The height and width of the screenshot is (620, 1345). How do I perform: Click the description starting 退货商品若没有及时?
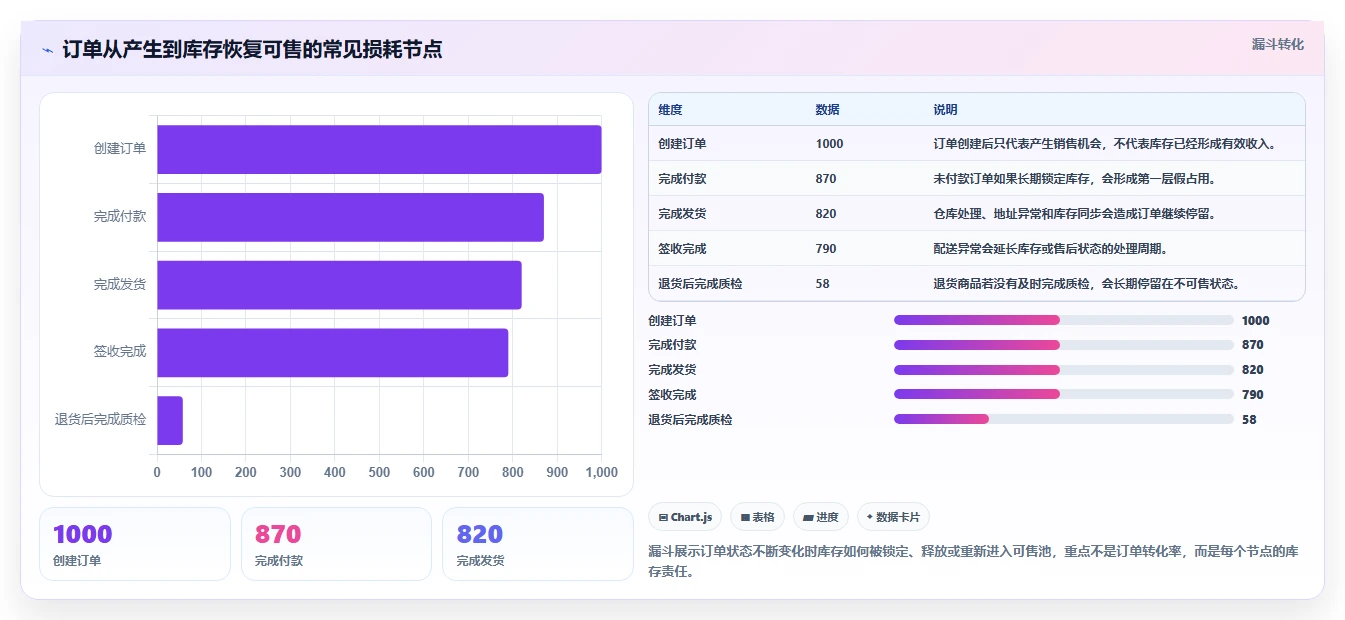point(1087,284)
